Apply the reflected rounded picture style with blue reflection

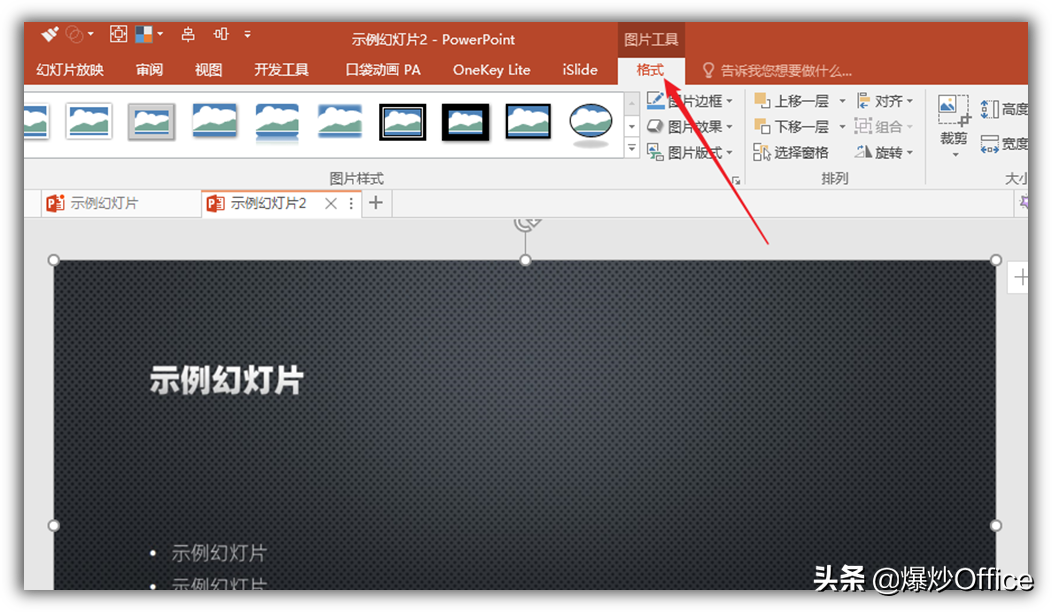[x=277, y=123]
